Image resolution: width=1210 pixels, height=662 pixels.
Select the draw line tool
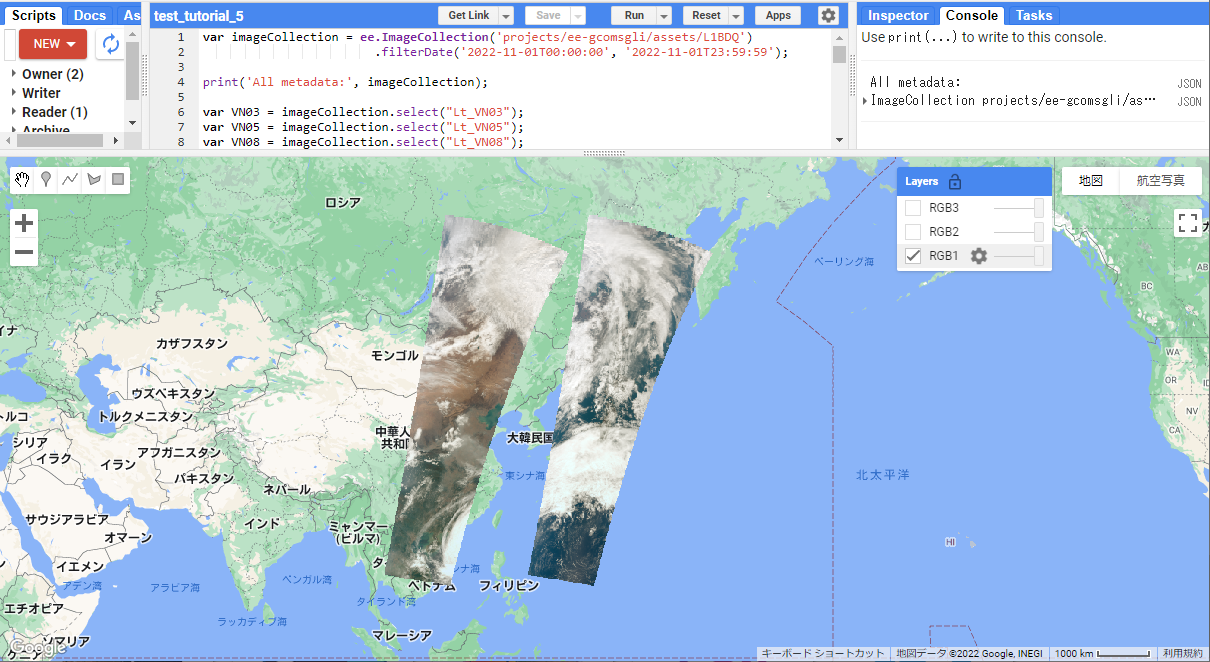(70, 179)
